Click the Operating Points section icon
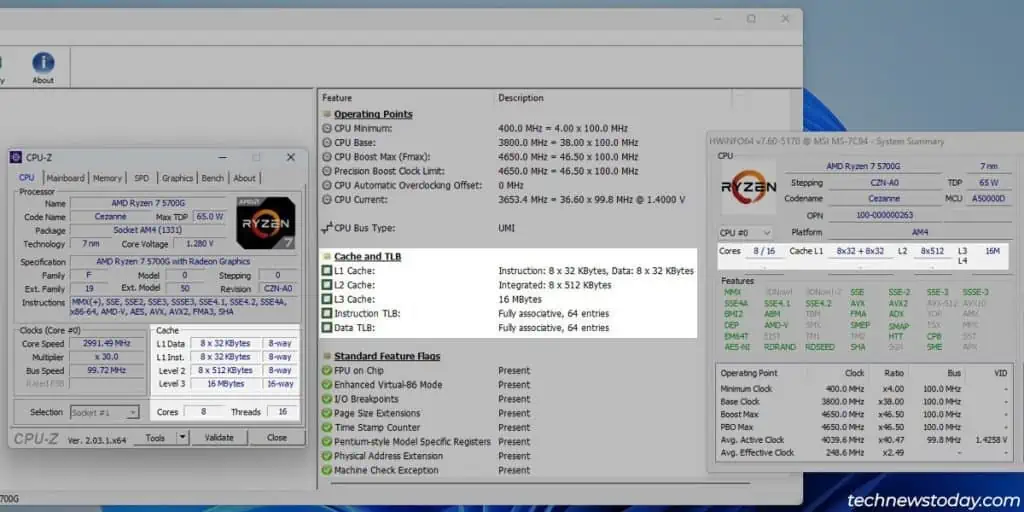1024x512 pixels. (327, 114)
